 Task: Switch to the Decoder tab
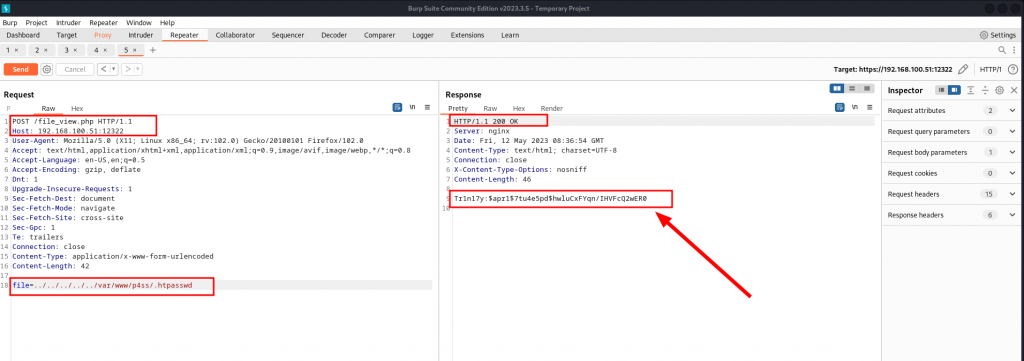click(334, 35)
